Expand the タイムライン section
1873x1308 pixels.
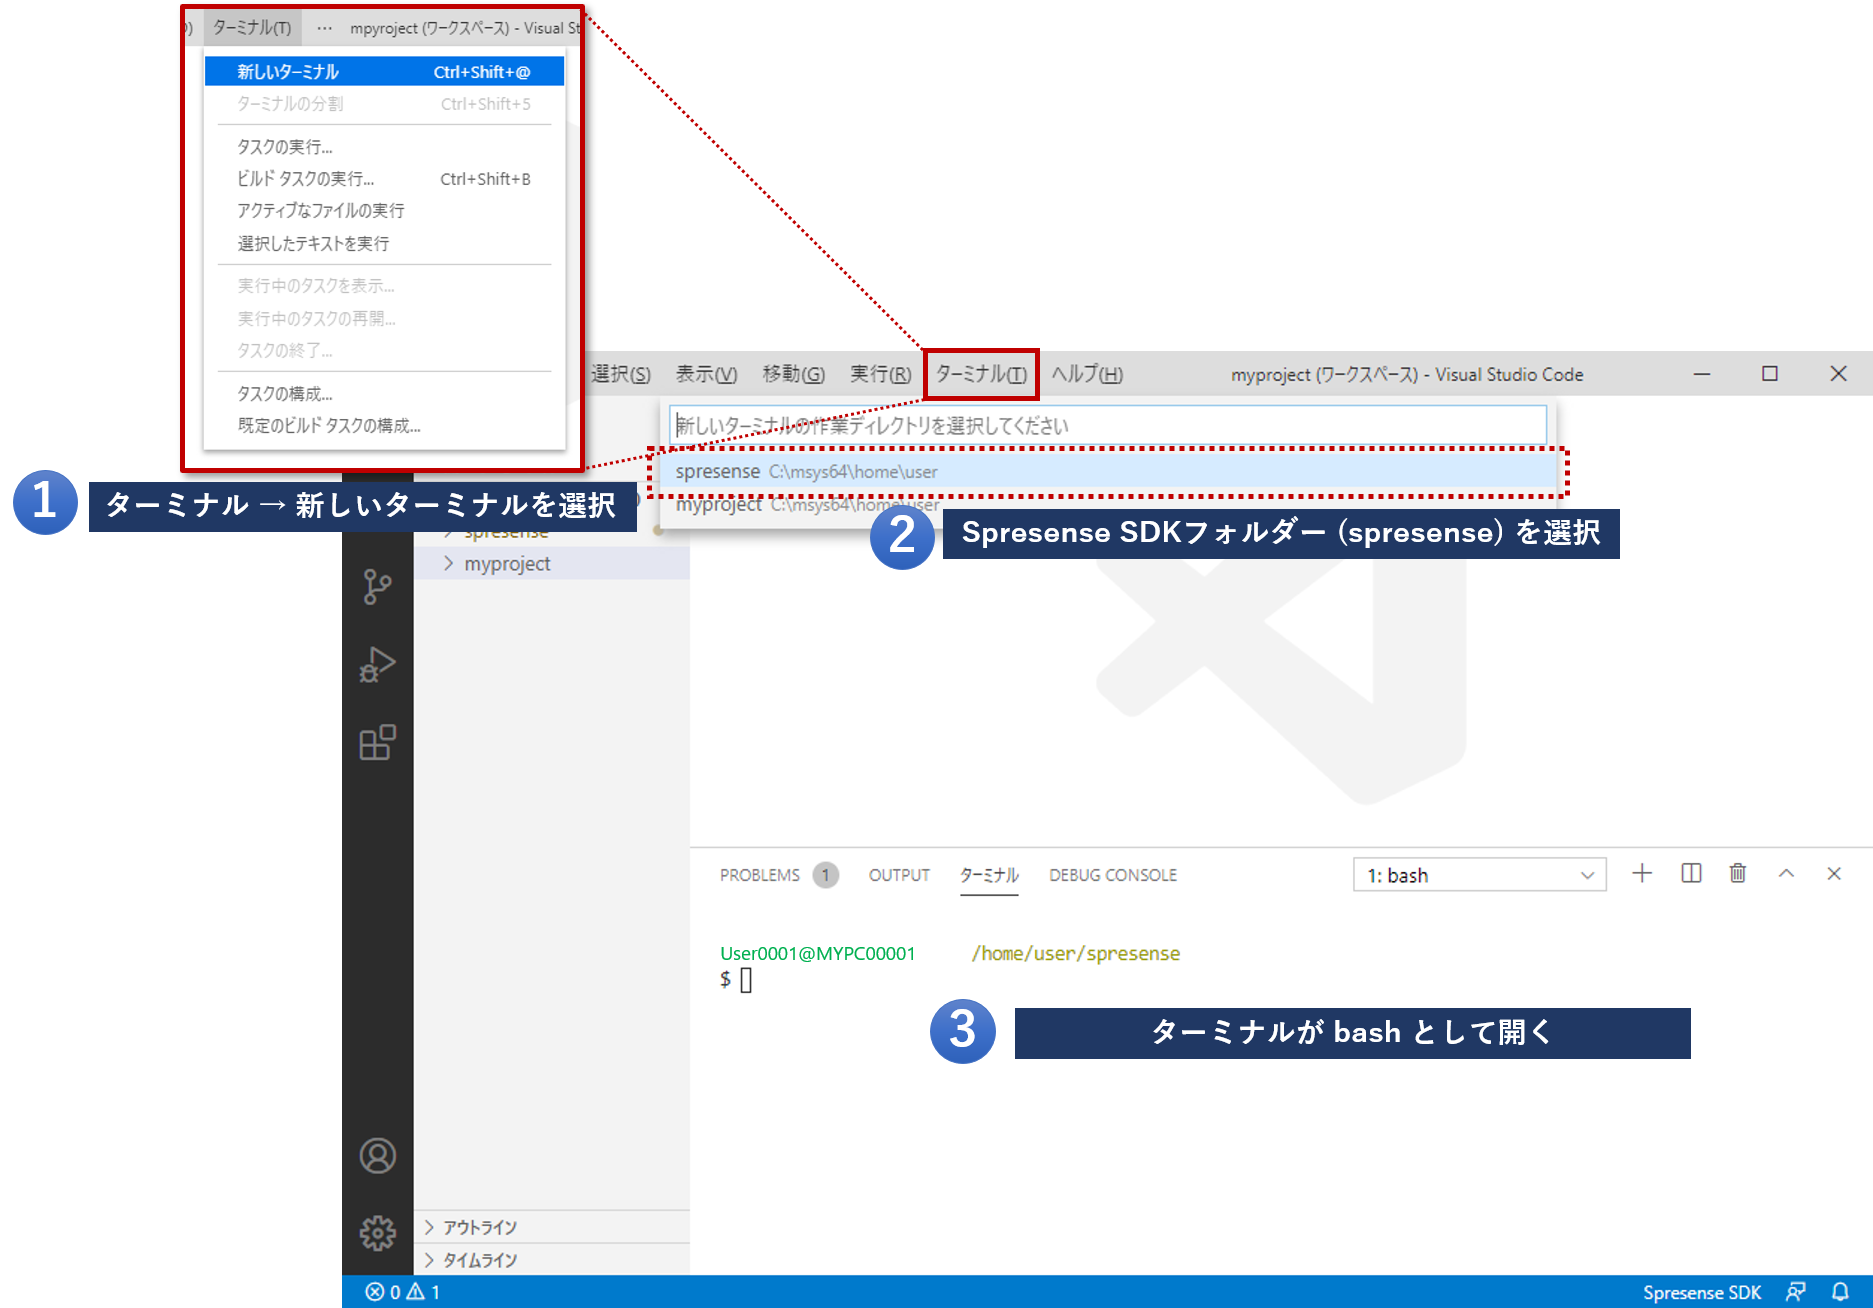(480, 1260)
